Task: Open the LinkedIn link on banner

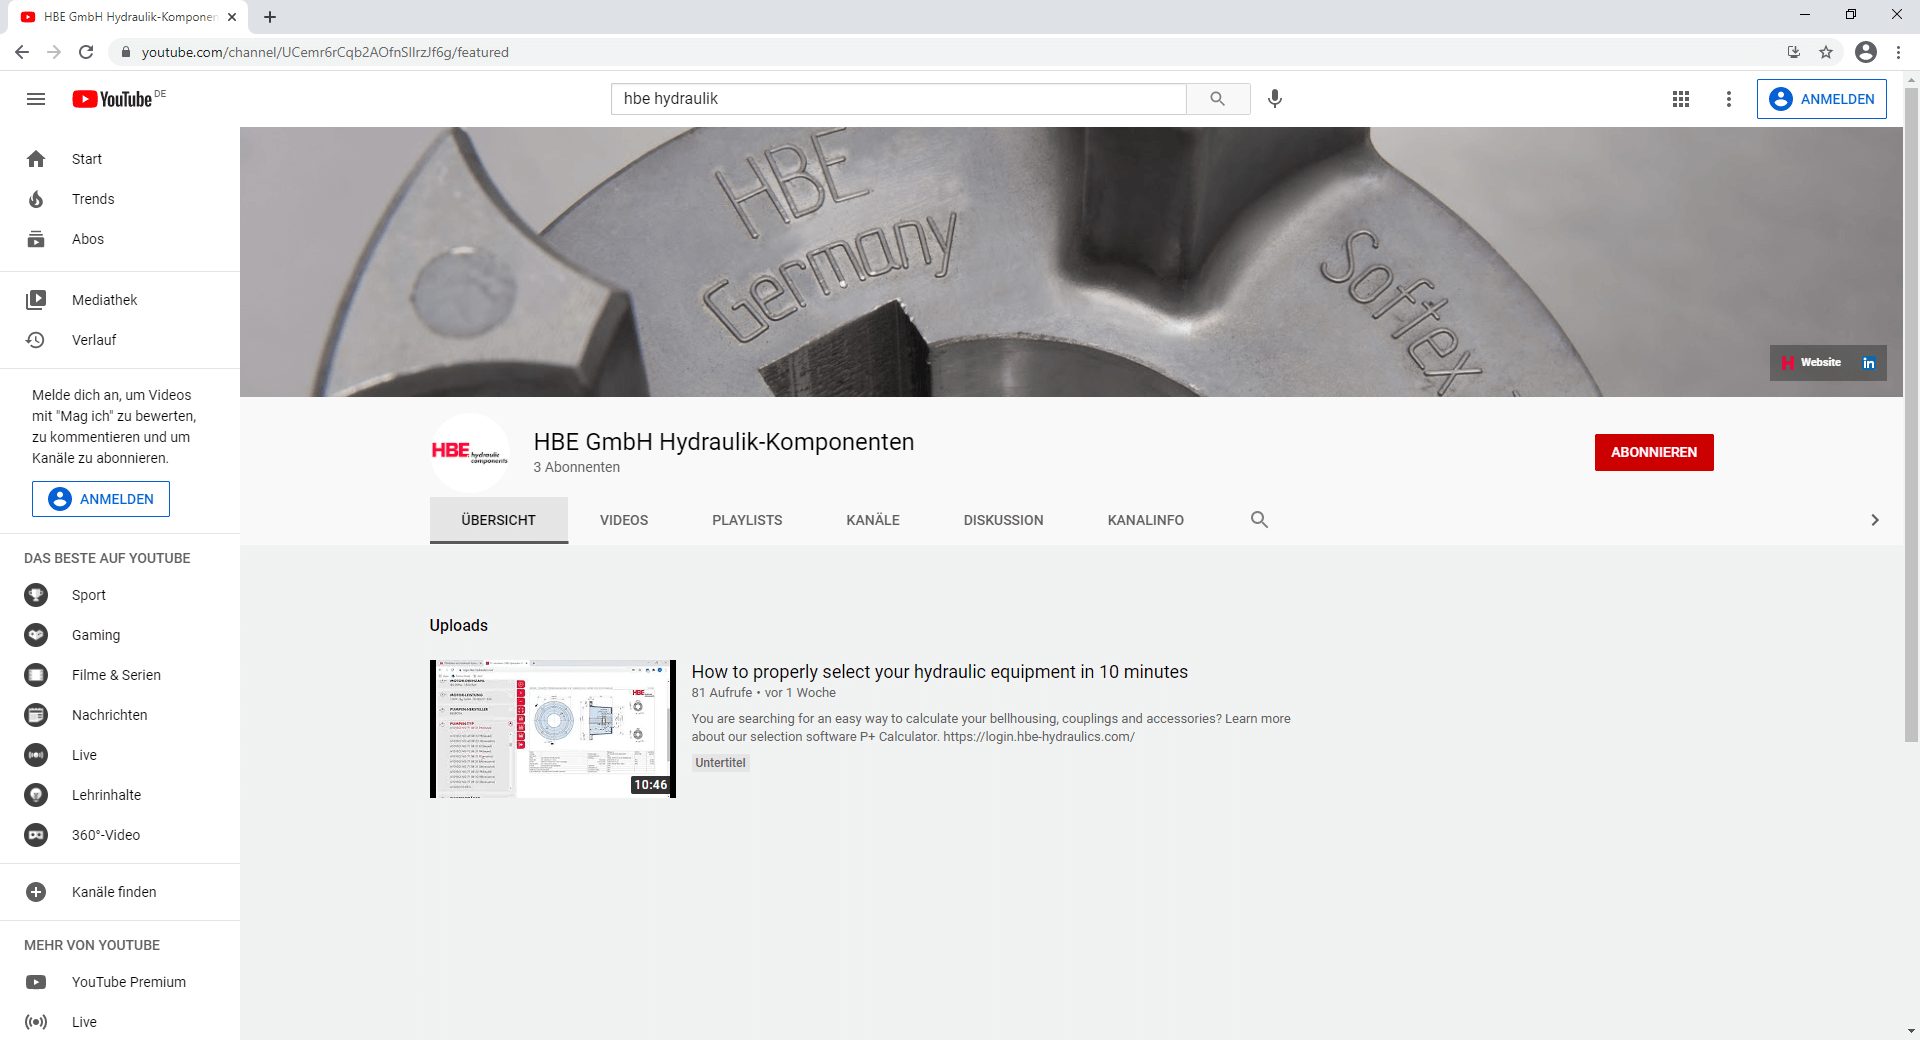Action: tap(1868, 363)
